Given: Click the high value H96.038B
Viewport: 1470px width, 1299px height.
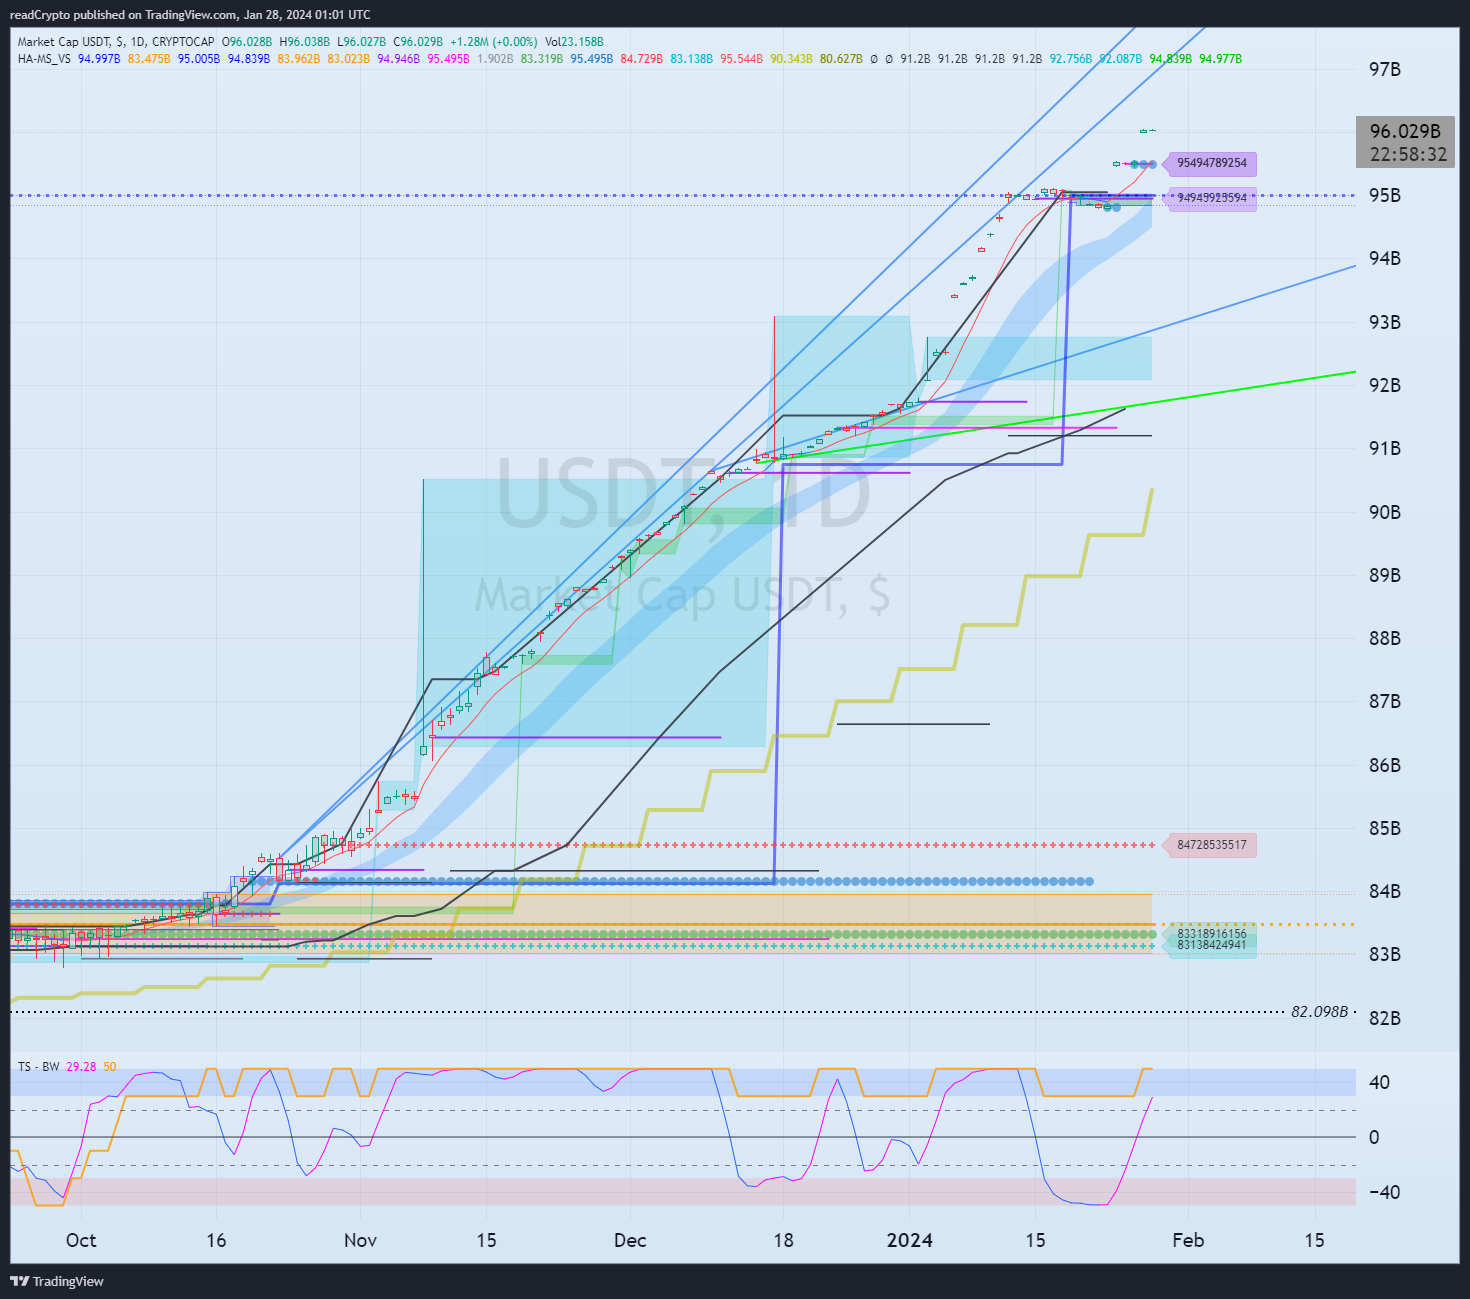Looking at the screenshot, I should coord(305,42).
